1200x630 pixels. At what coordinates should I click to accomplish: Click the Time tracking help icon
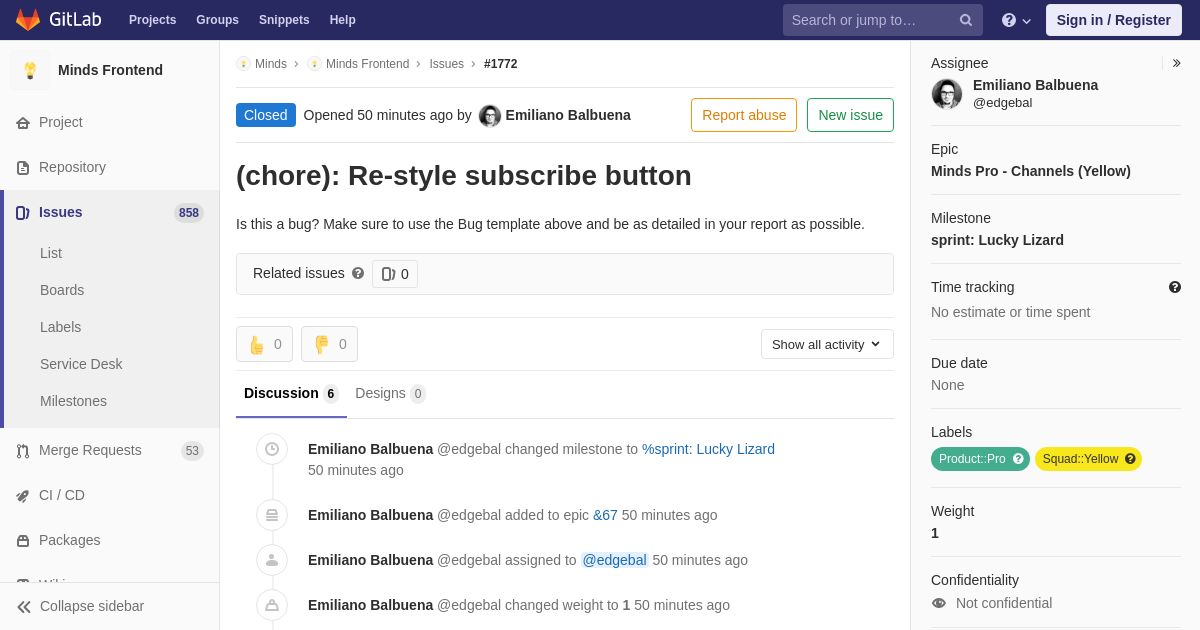click(1175, 287)
